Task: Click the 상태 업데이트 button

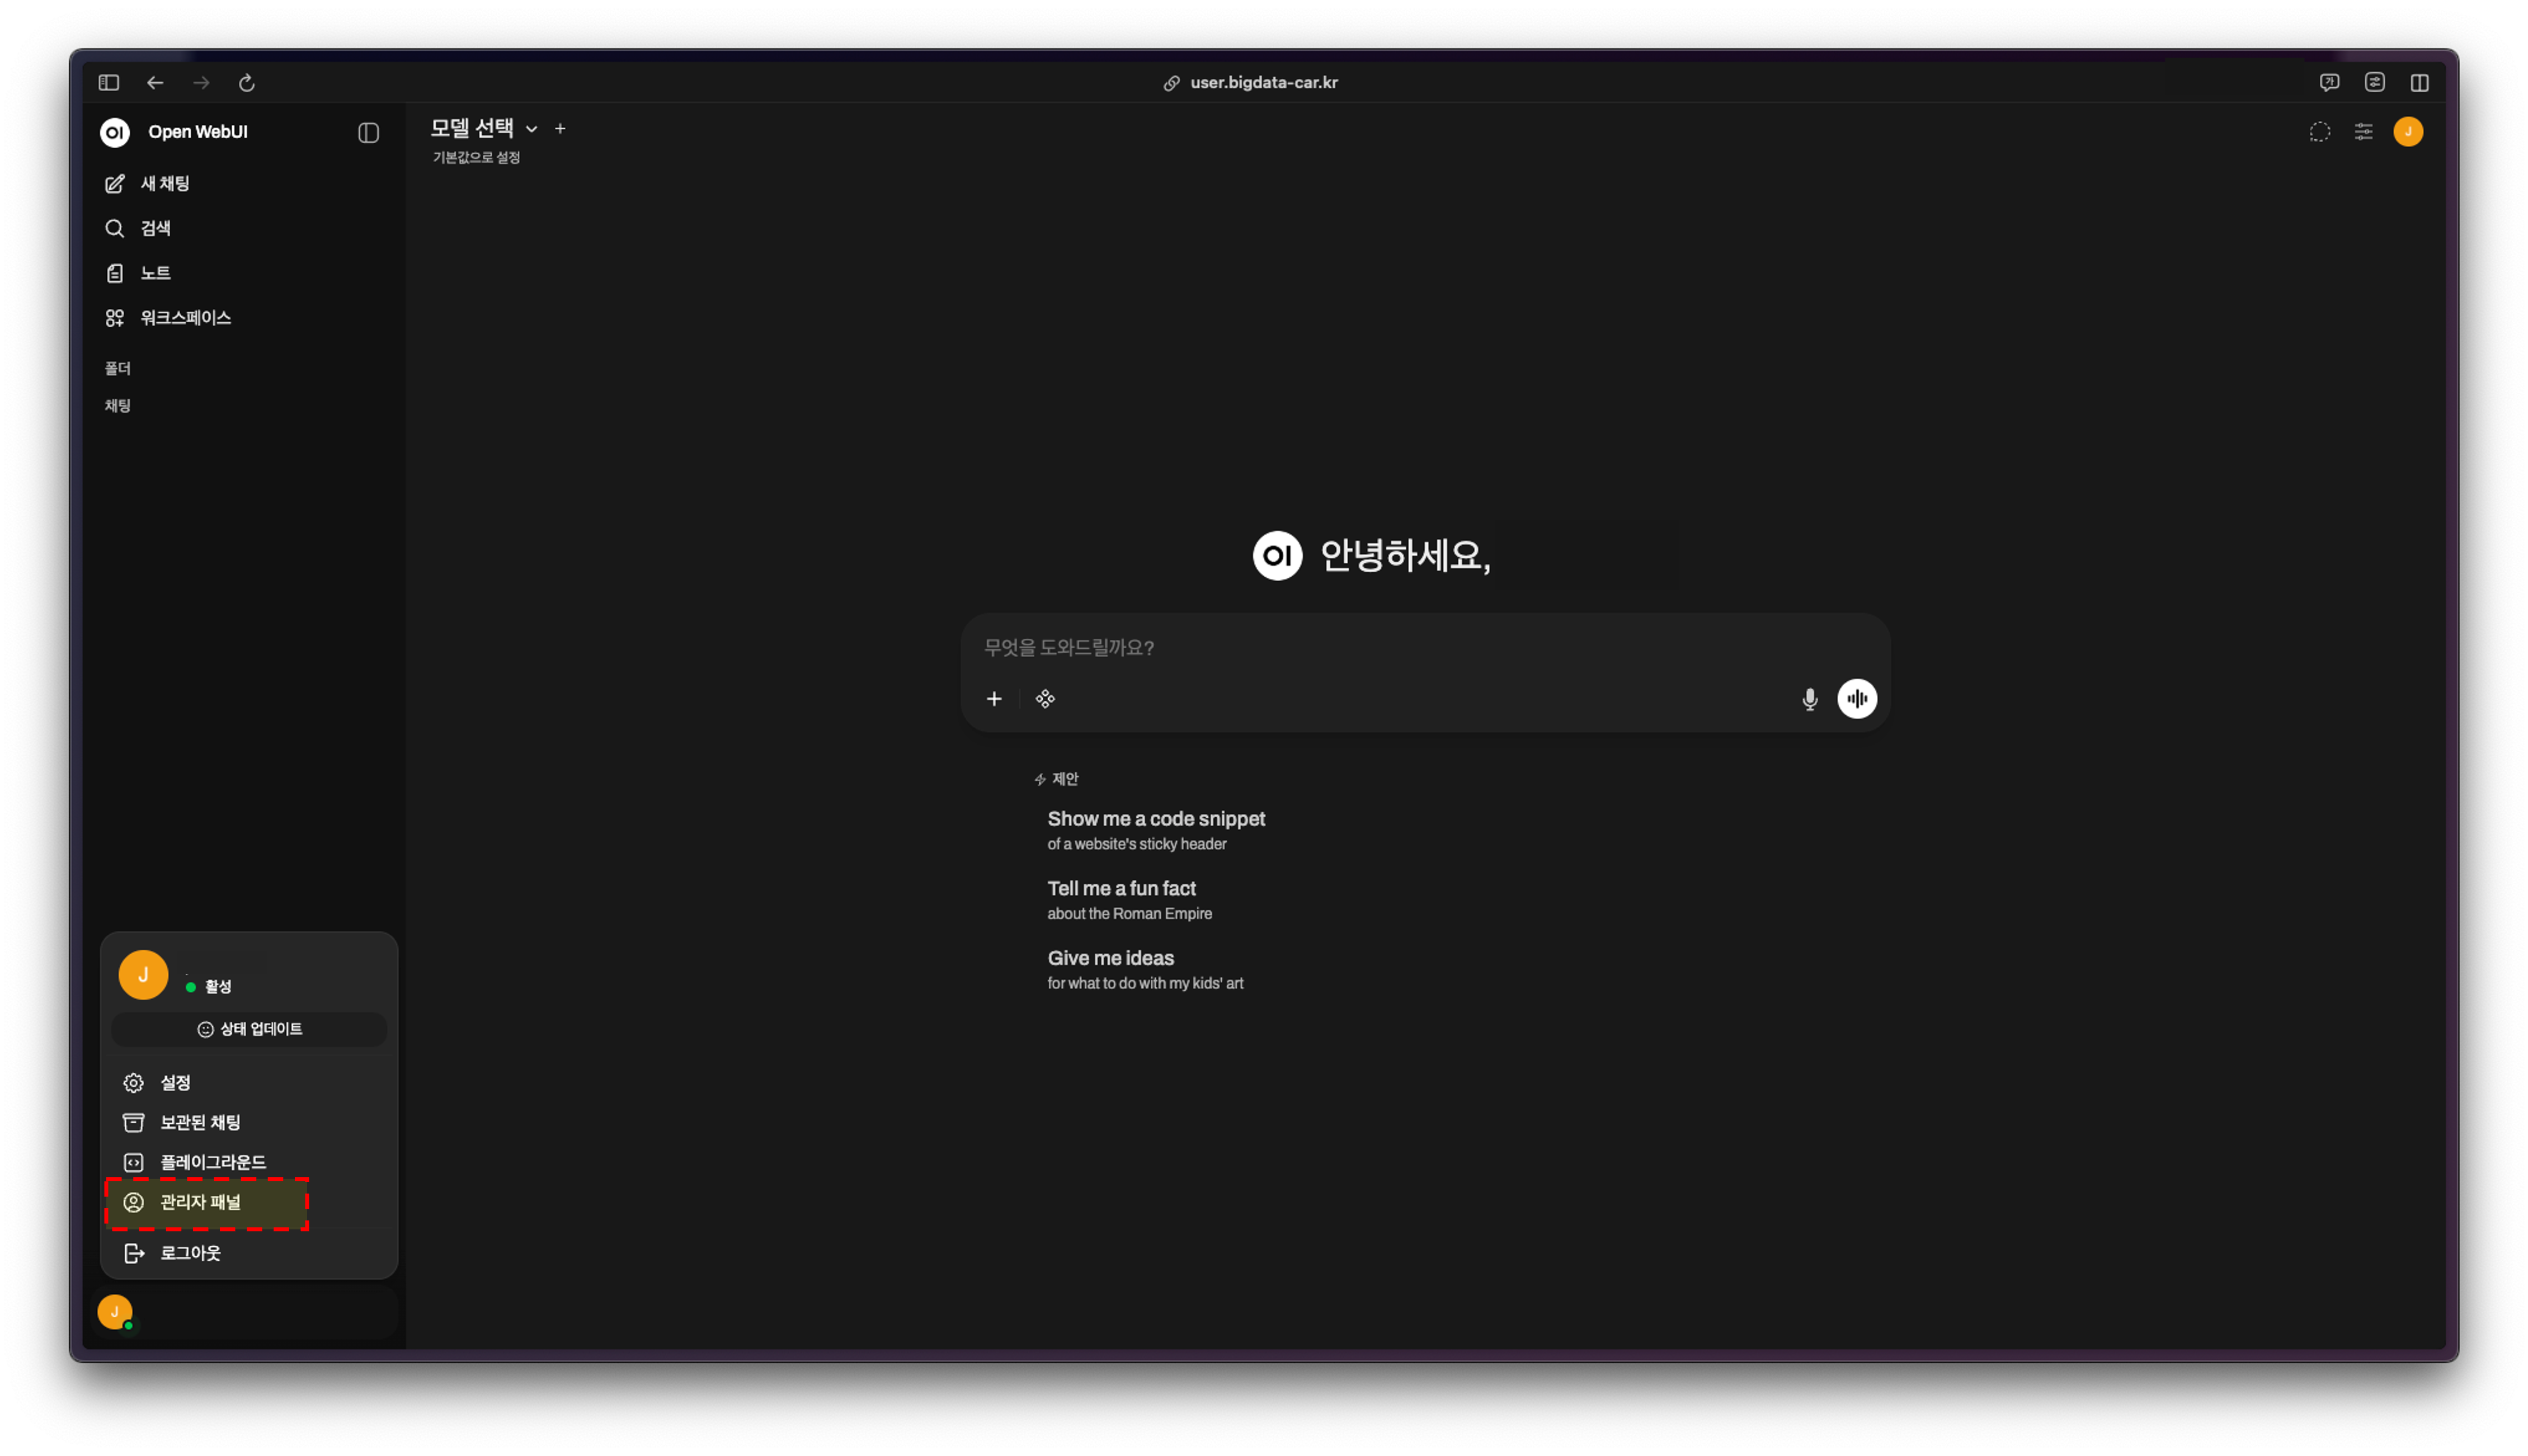Action: [x=249, y=1029]
